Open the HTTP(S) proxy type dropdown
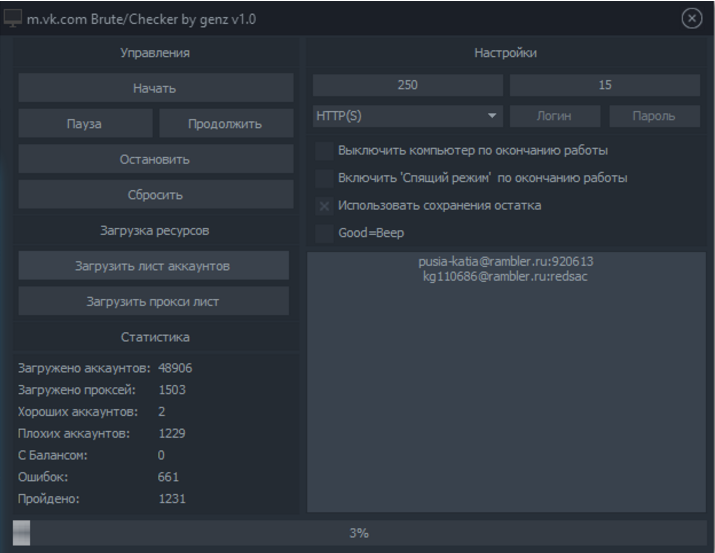Screen dimensions: 715x553 click(x=407, y=116)
